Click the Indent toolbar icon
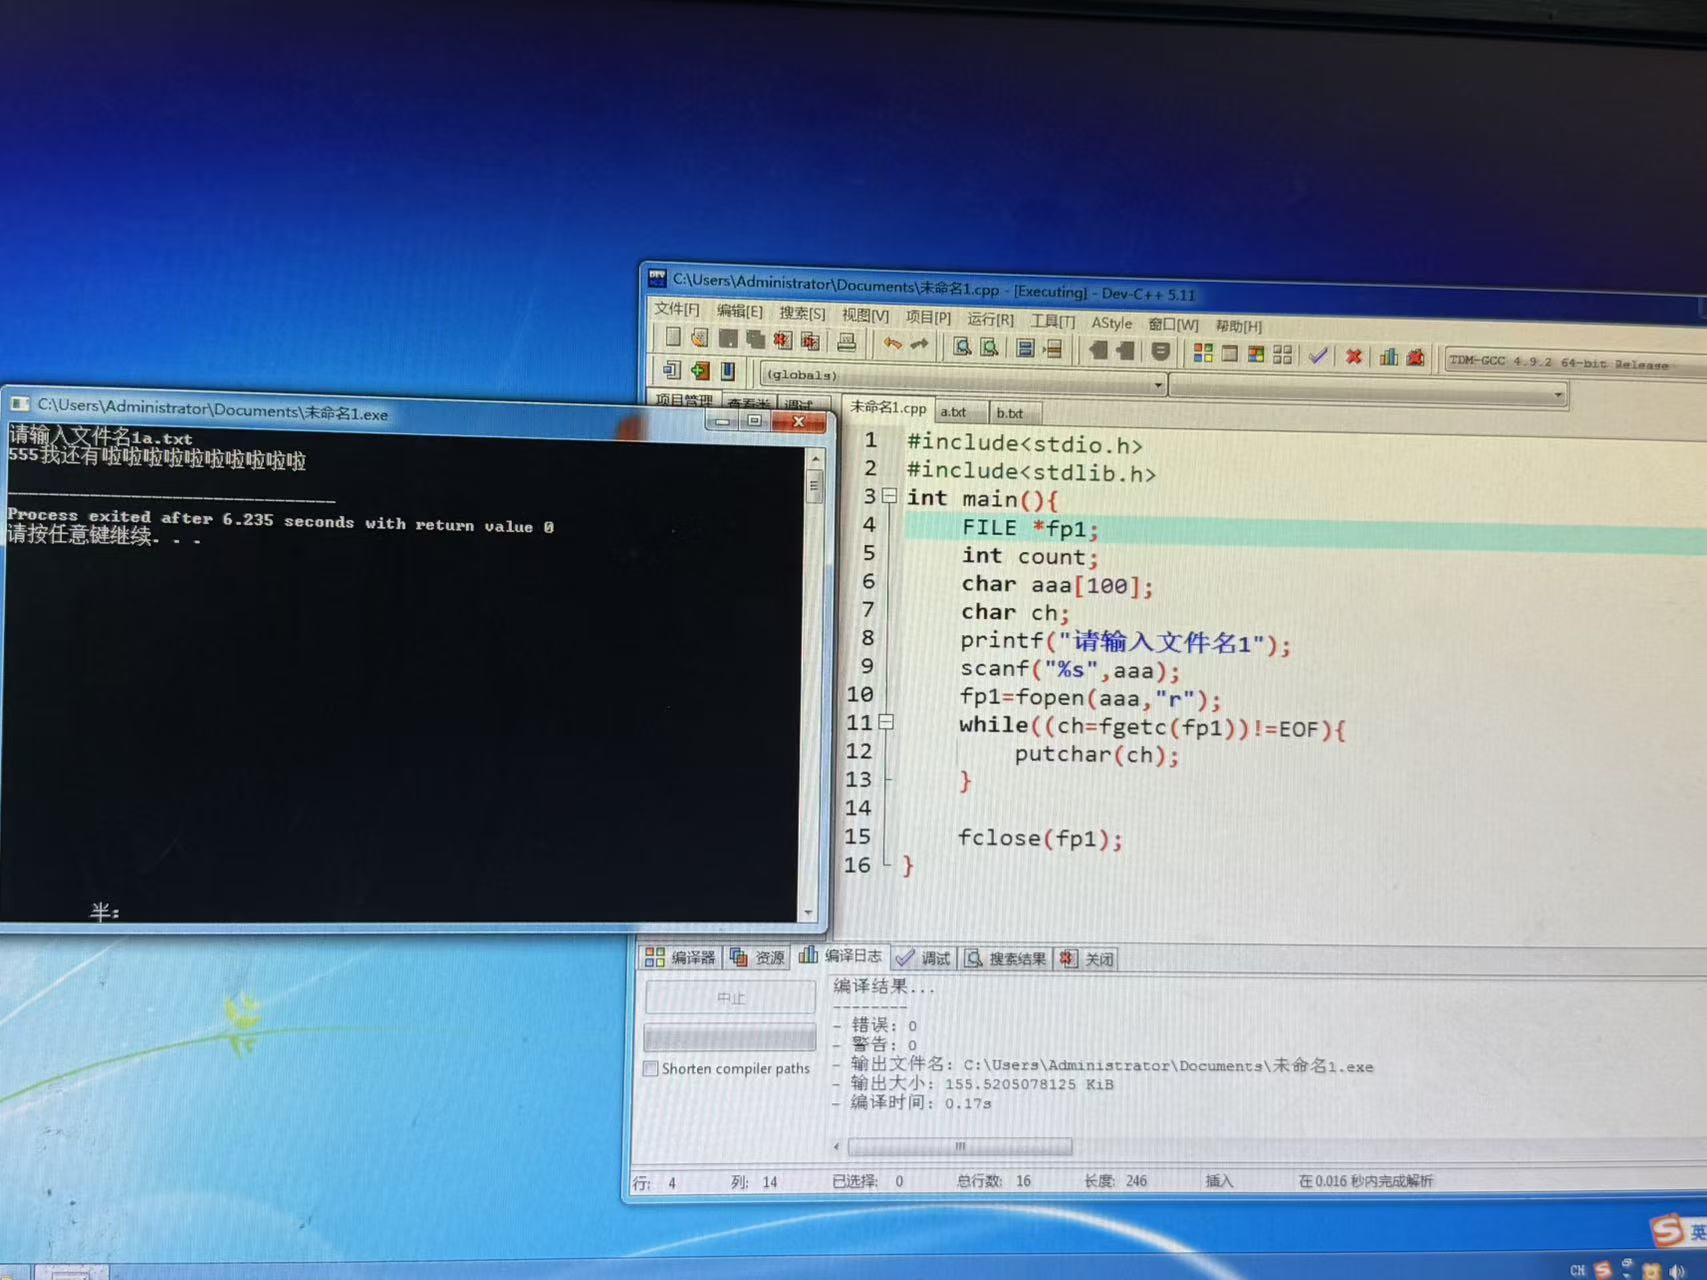This screenshot has height=1280, width=1707. [1098, 350]
